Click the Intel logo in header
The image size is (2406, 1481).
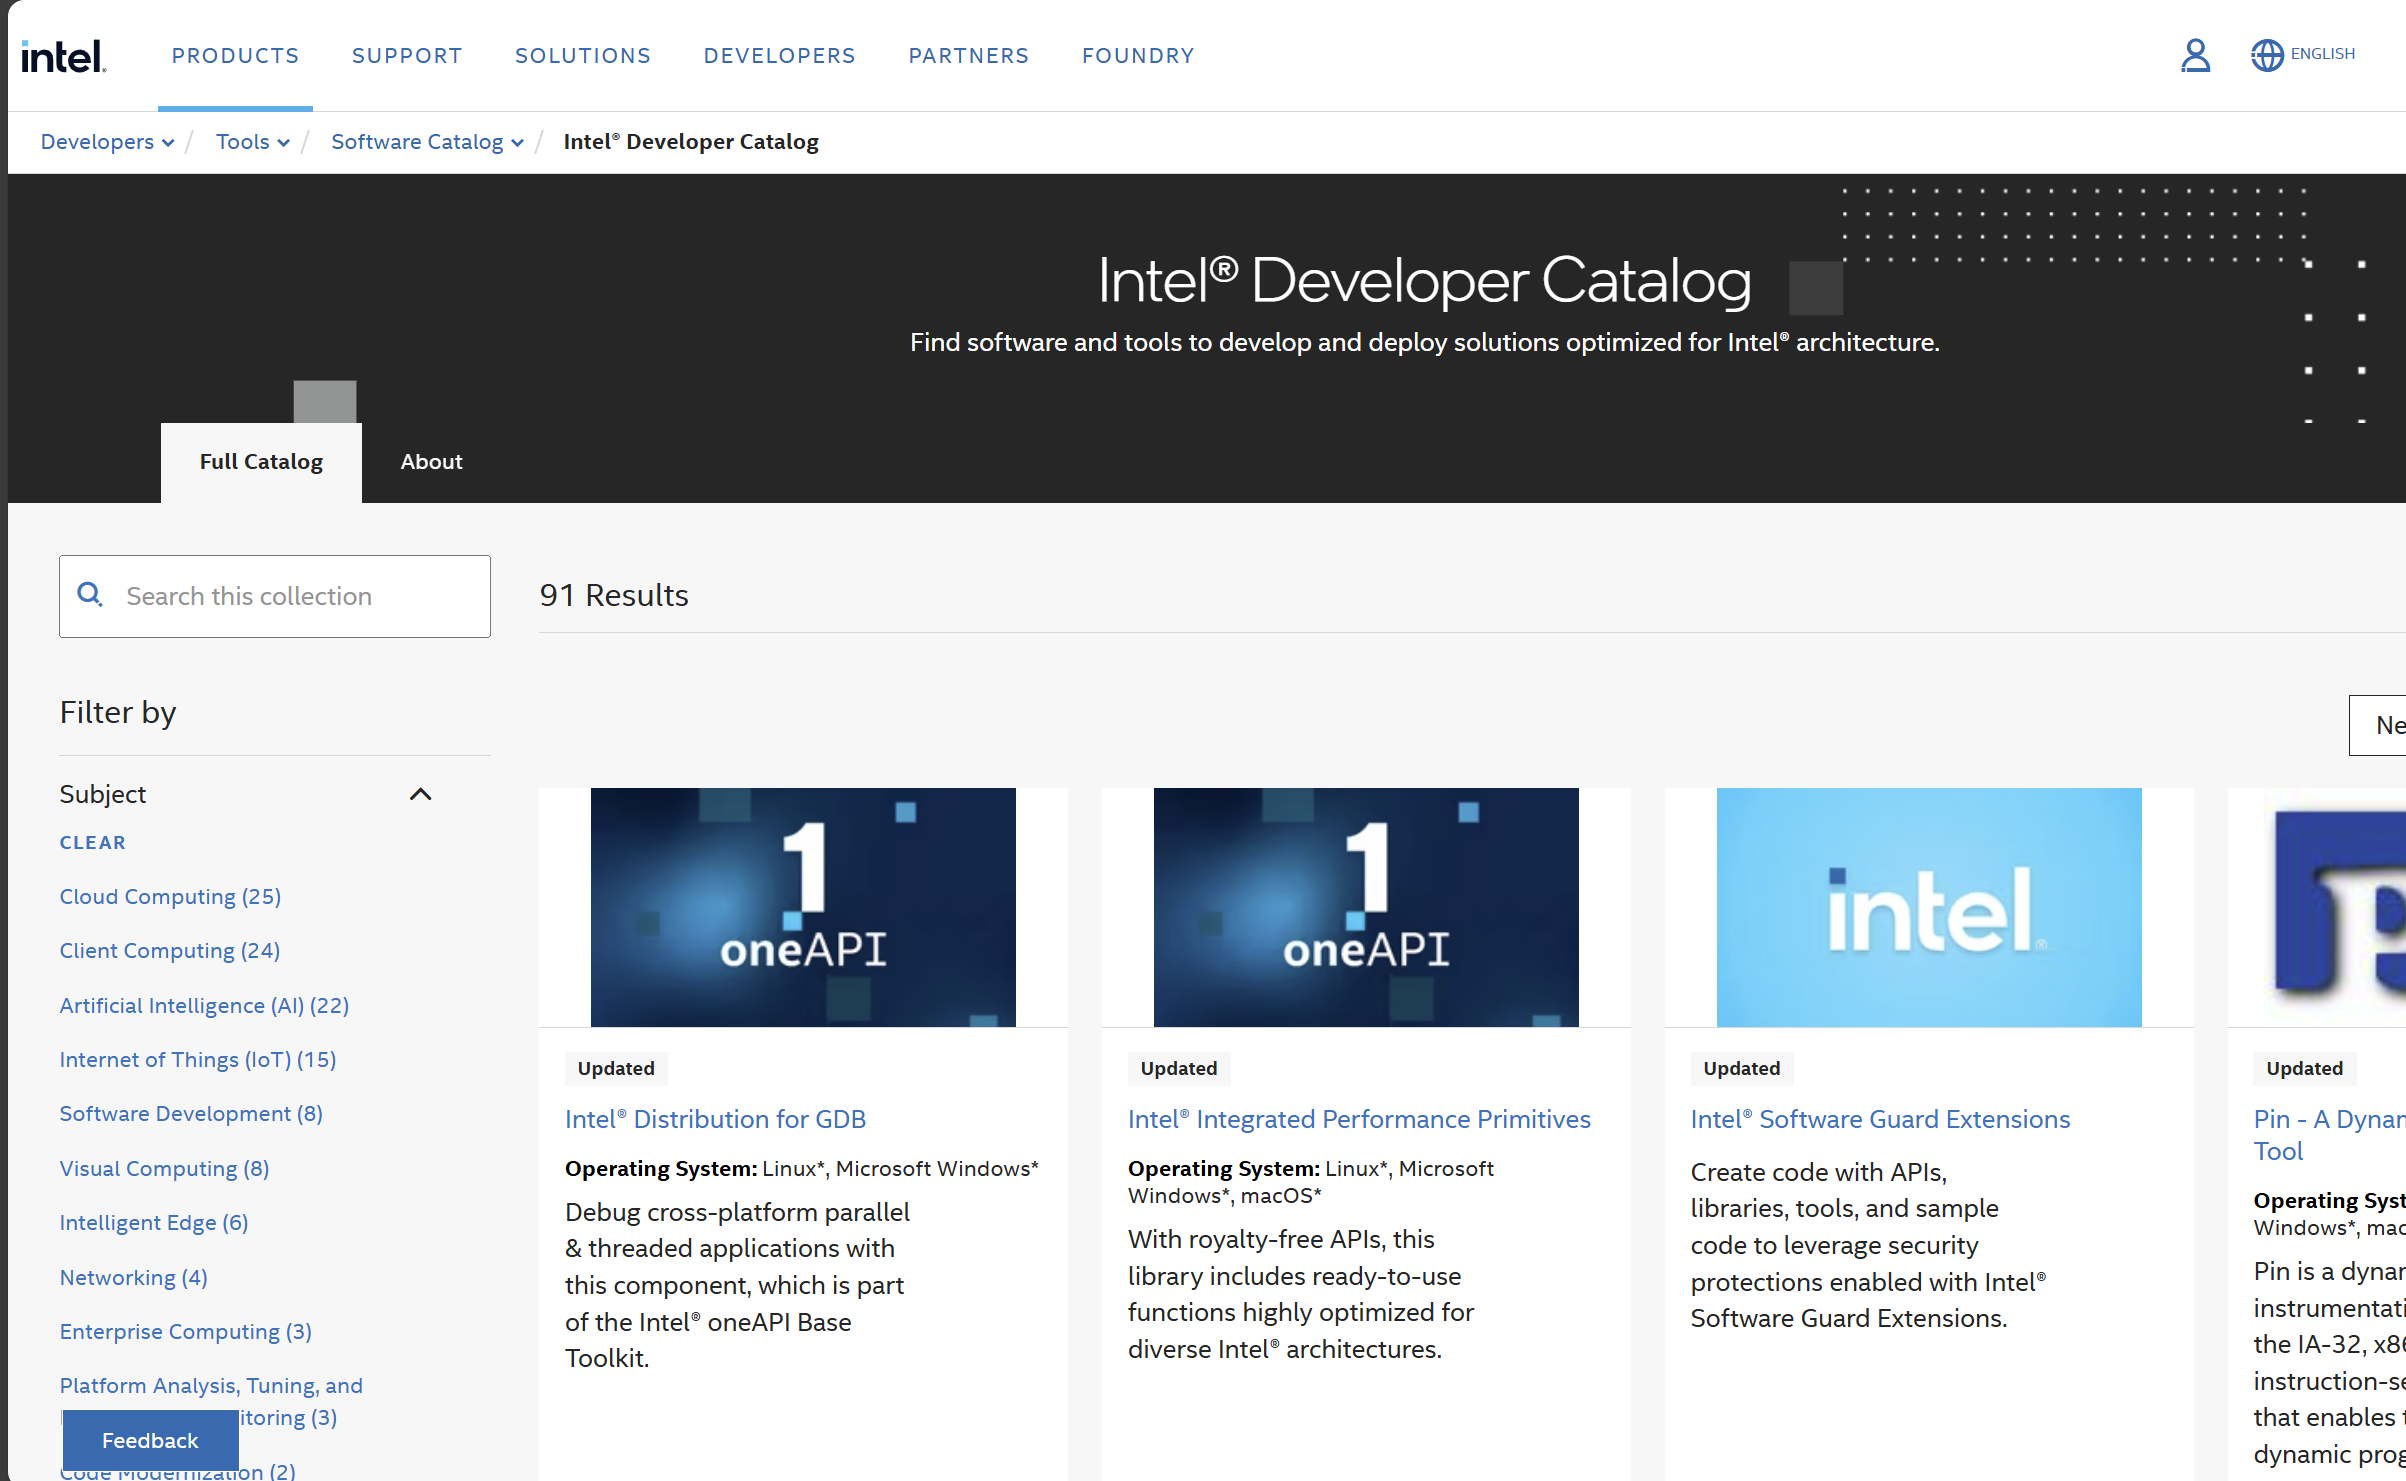point(63,56)
